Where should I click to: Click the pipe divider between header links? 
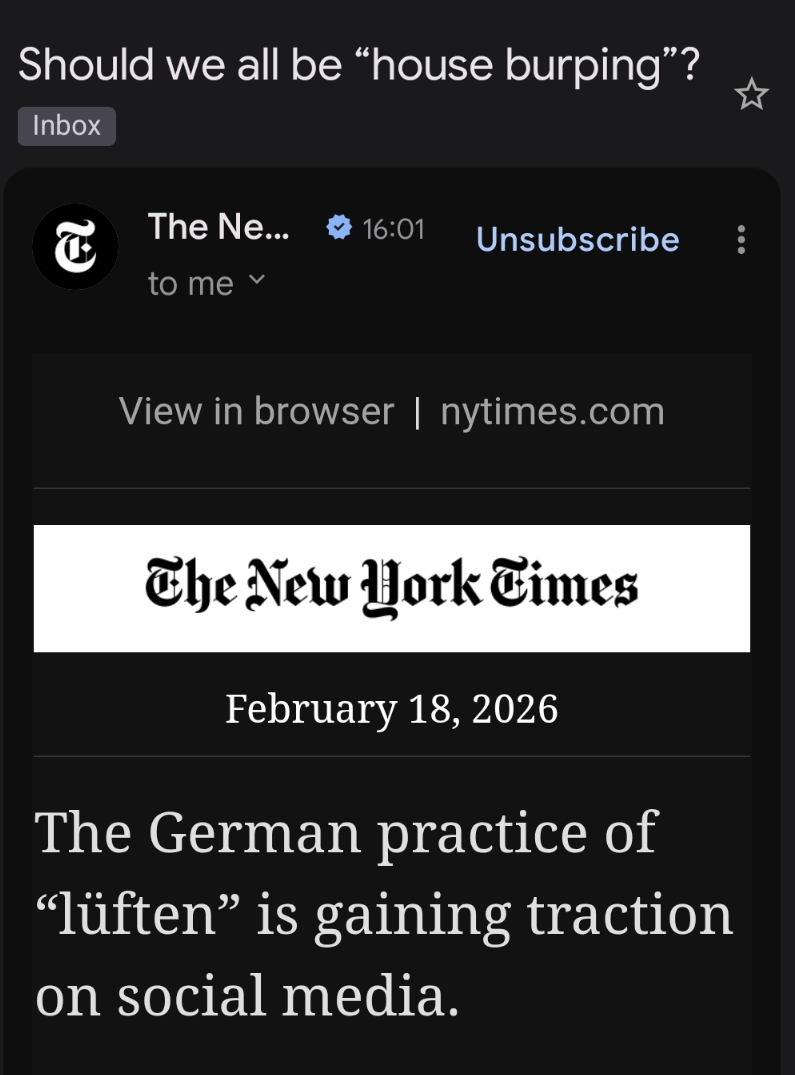click(417, 412)
